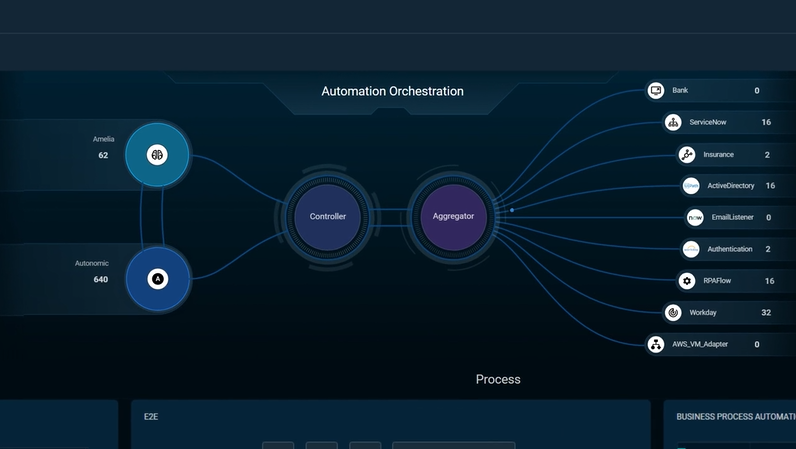This screenshot has width=796, height=449.
Task: Select the EmailListener adapter icon
Action: (x=695, y=217)
